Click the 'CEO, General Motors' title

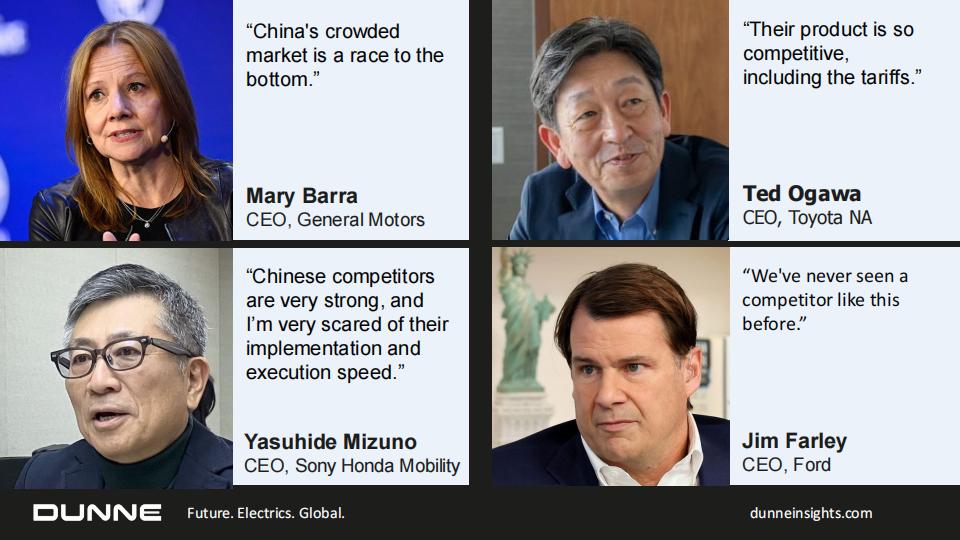point(335,220)
